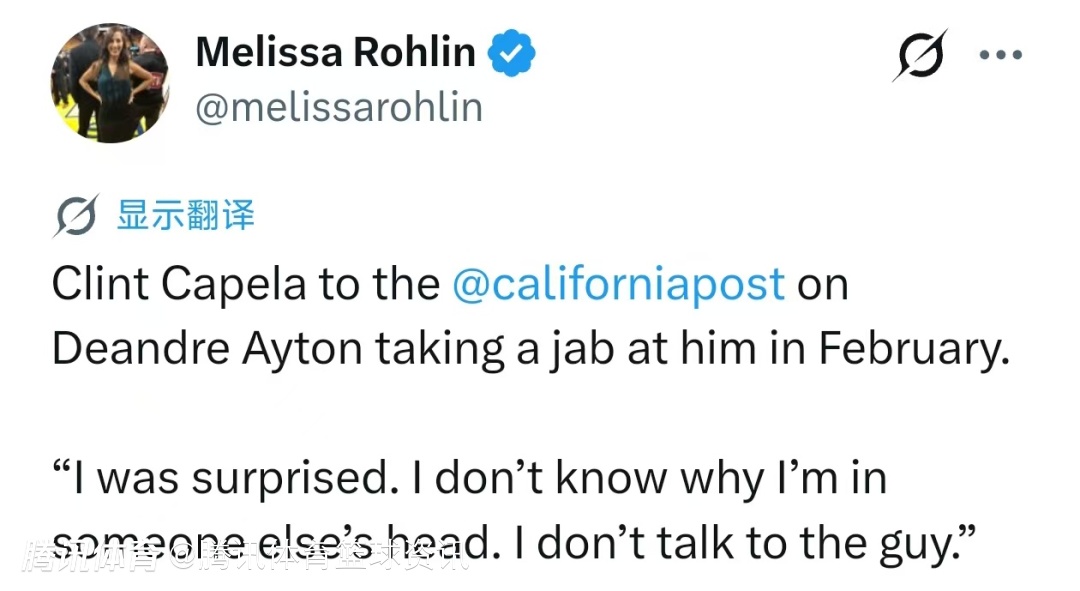Screen dimensions: 1080x591
Task: Open the @melissarohlin handle link
Action: (339, 107)
